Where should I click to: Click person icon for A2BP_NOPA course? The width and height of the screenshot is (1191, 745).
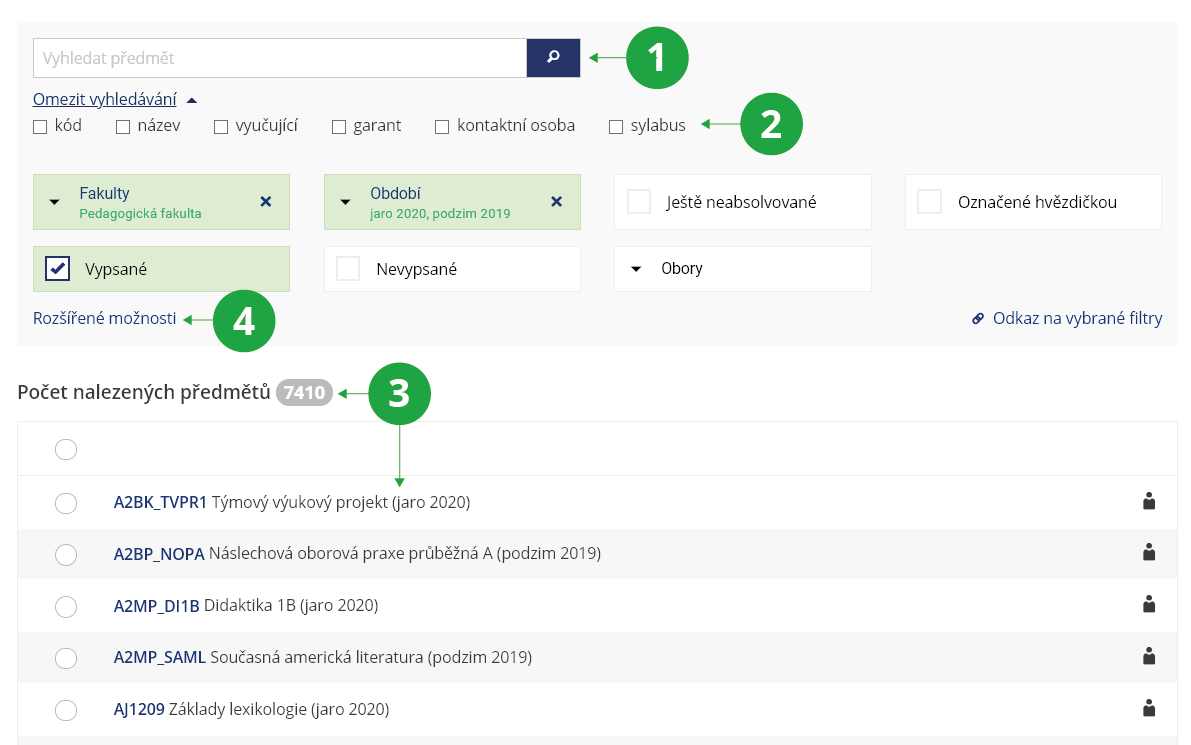click(x=1148, y=552)
